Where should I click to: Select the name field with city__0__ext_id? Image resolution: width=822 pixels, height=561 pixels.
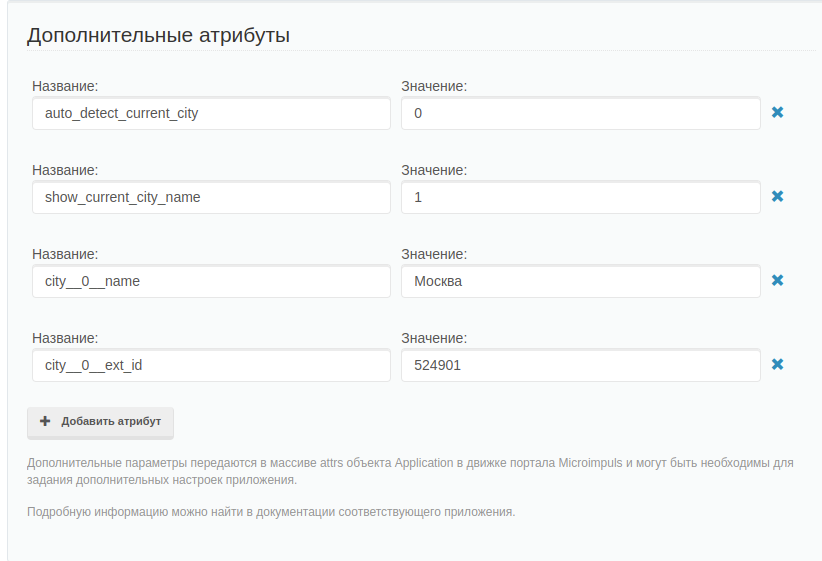click(x=211, y=365)
